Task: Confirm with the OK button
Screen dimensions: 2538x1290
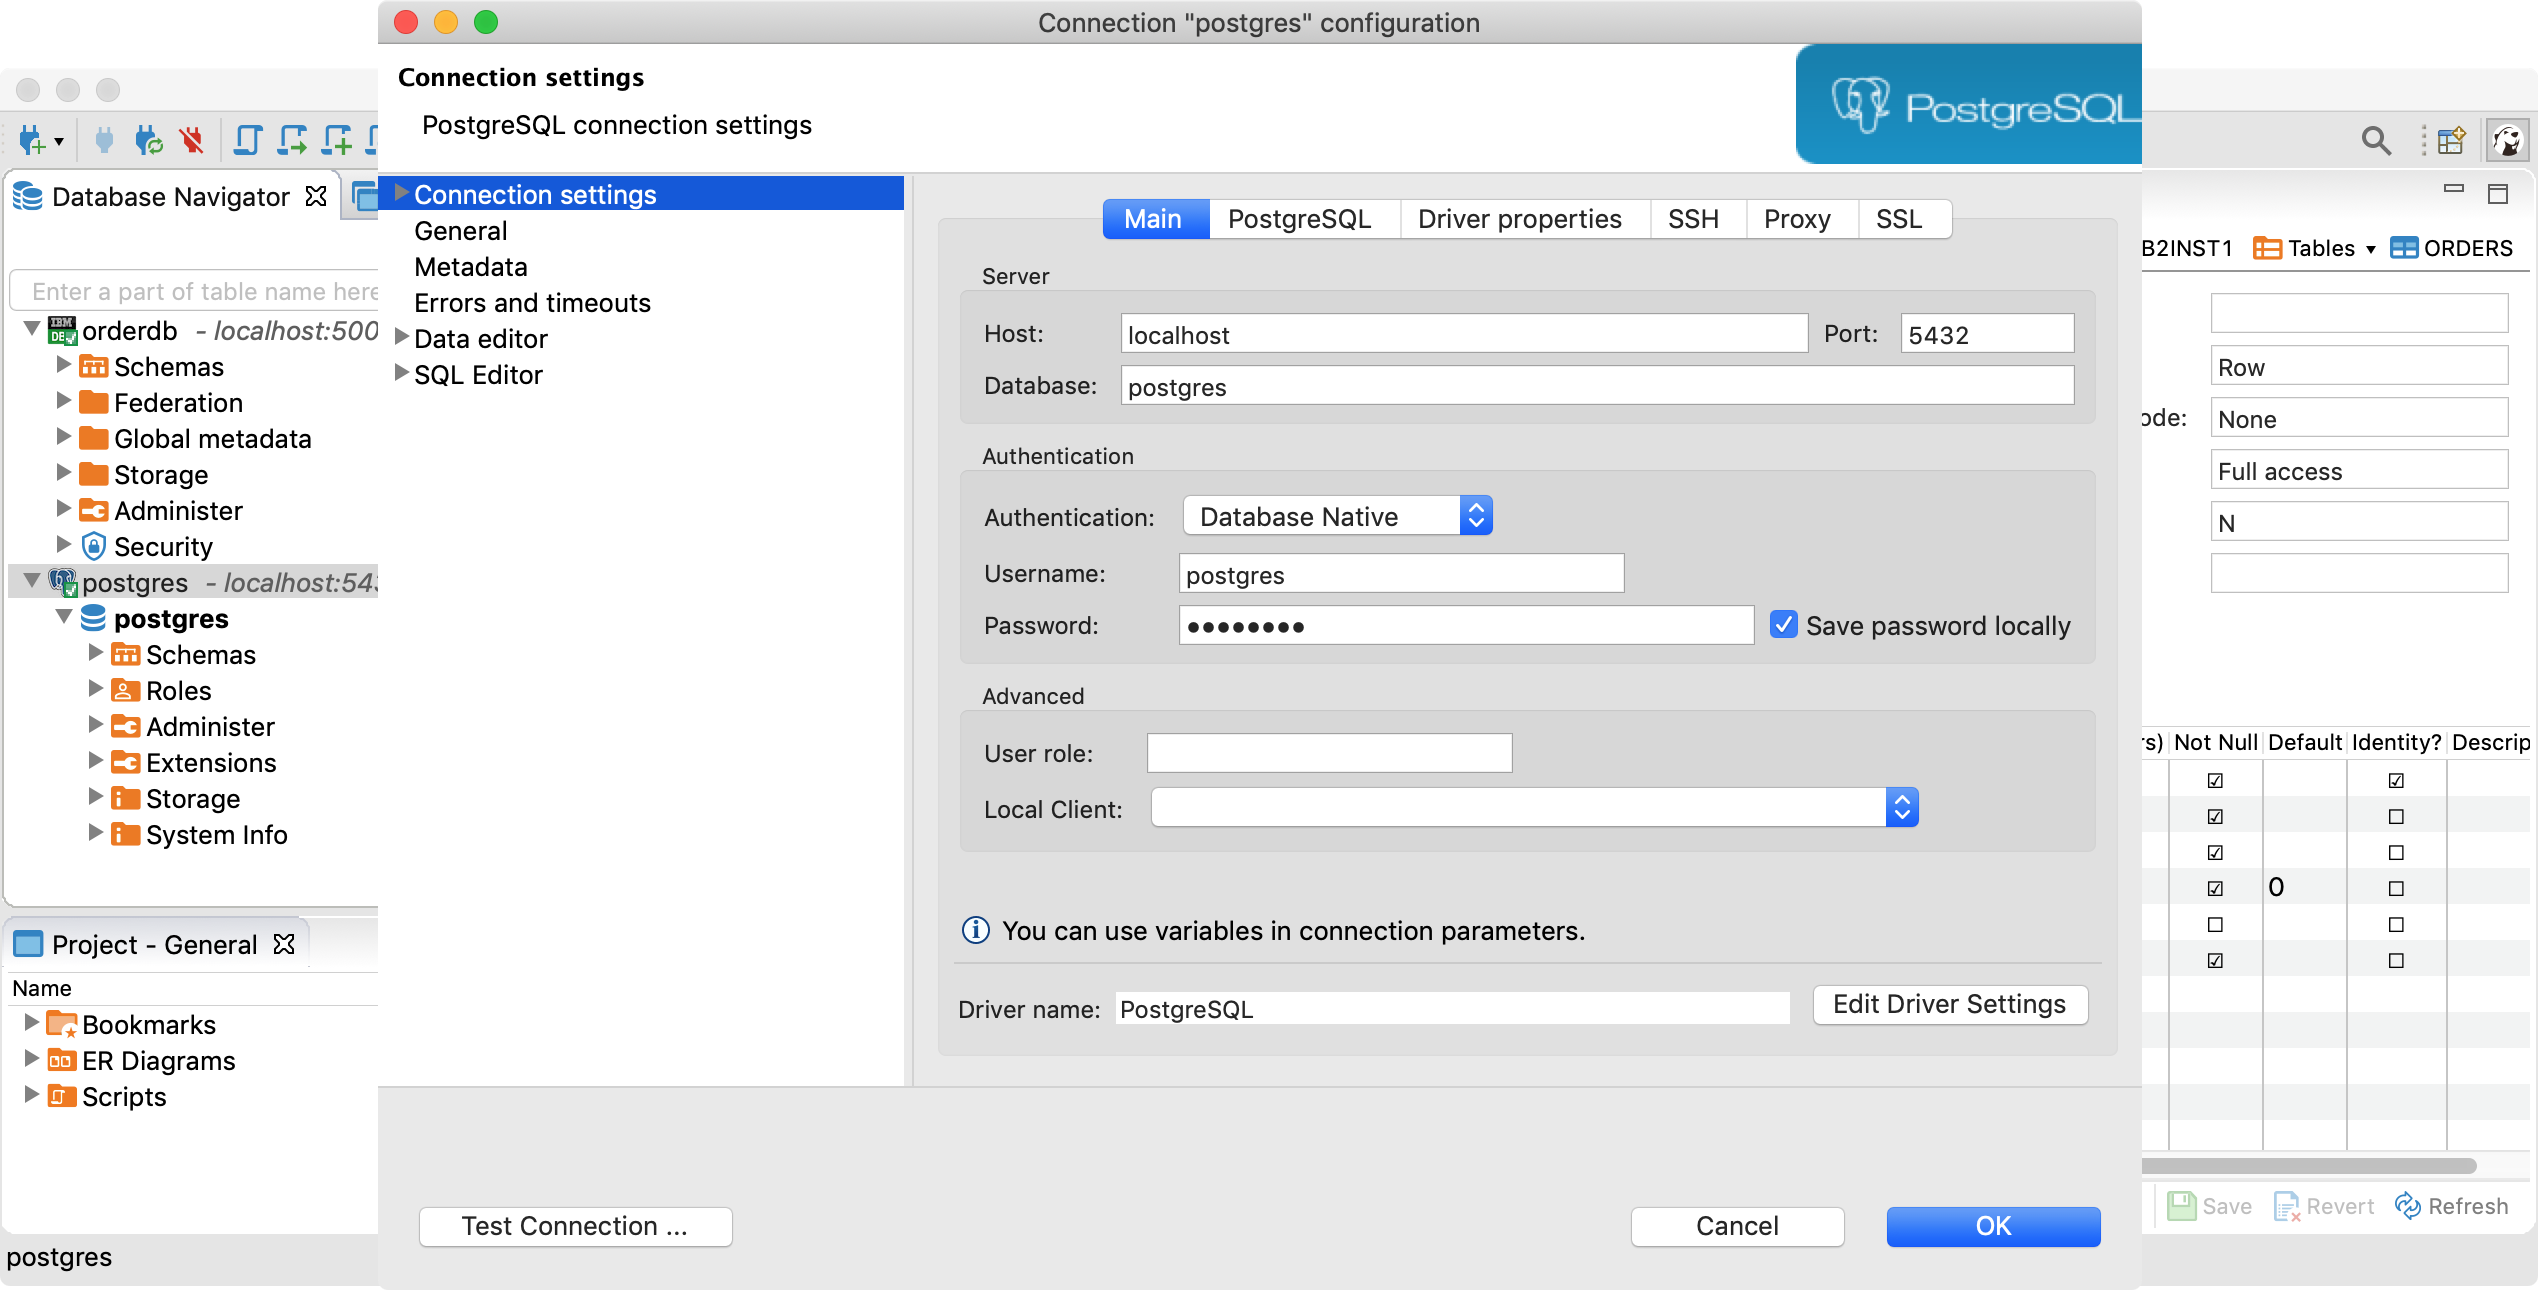Action: (x=1993, y=1226)
